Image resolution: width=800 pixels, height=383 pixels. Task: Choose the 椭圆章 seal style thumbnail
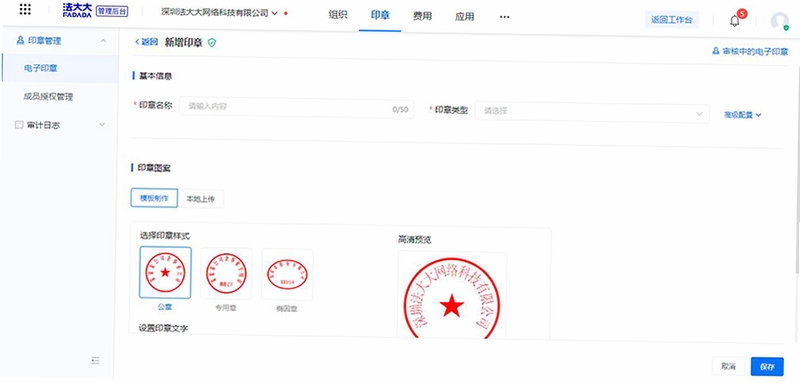coord(287,274)
